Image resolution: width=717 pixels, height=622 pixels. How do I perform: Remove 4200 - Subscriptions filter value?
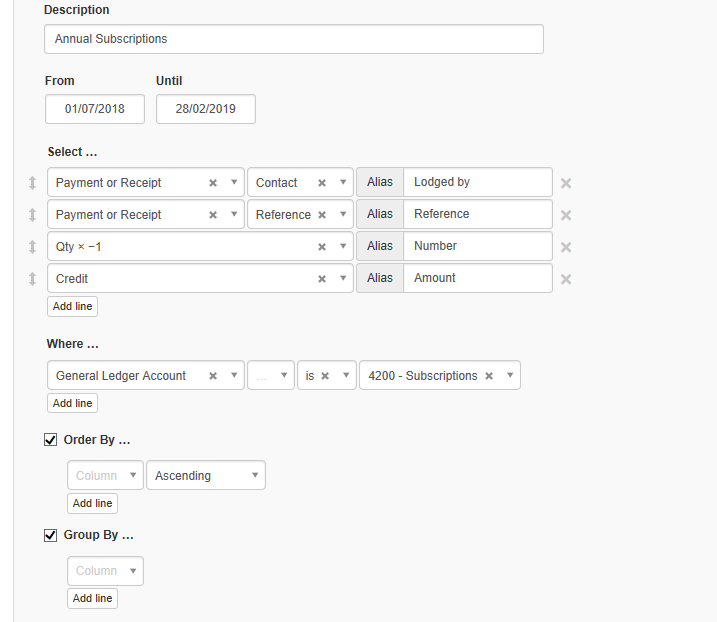pyautogui.click(x=489, y=376)
